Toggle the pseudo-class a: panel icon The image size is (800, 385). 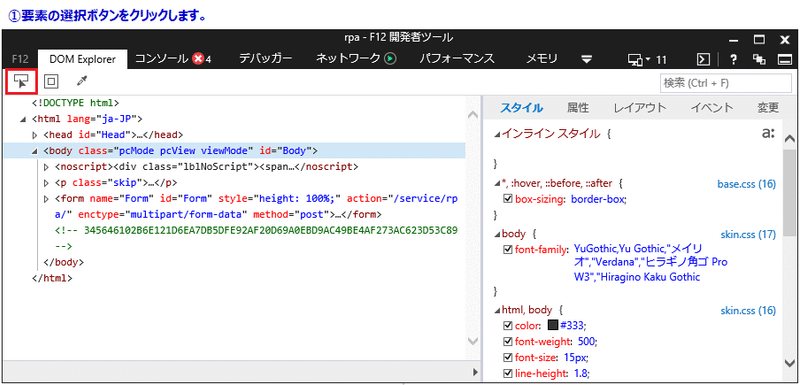(x=768, y=134)
